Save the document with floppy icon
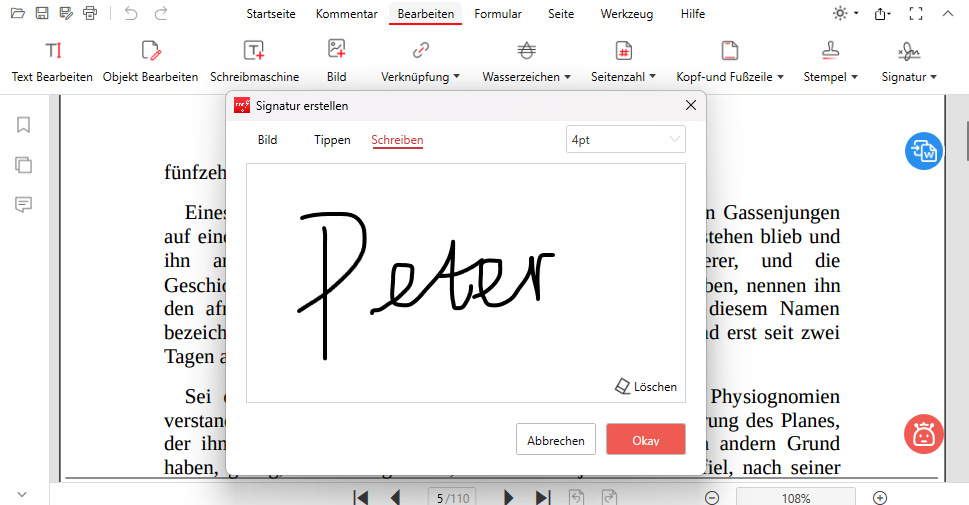 click(x=42, y=13)
